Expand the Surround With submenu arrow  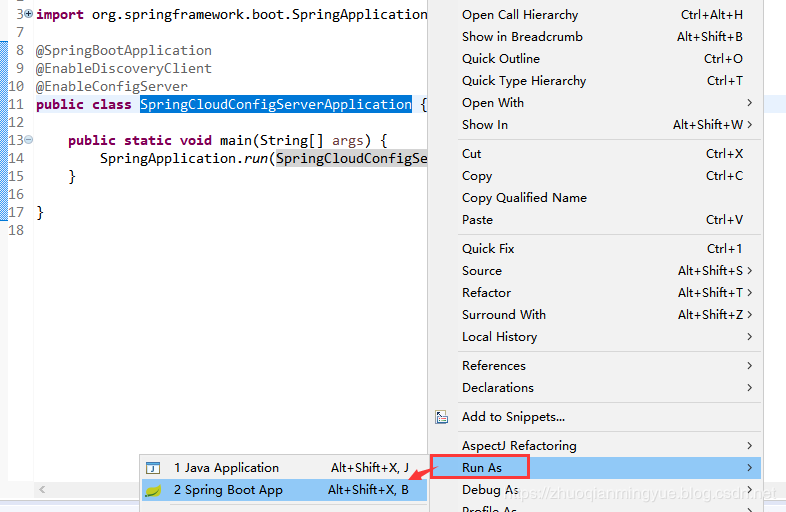[x=749, y=315]
